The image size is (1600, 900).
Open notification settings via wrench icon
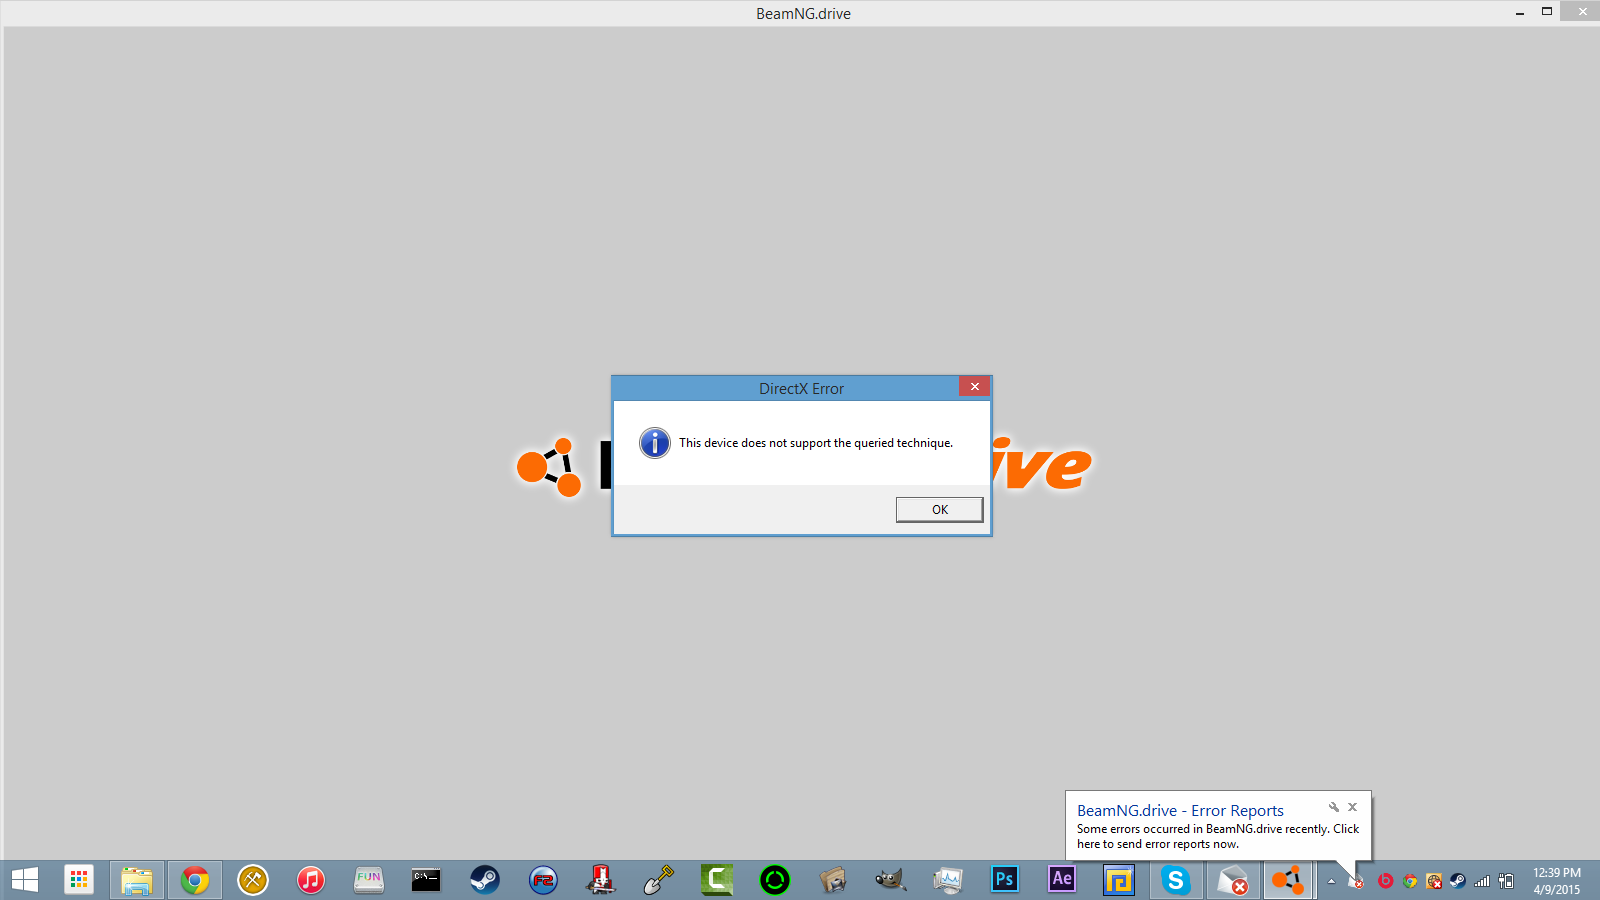(x=1333, y=807)
